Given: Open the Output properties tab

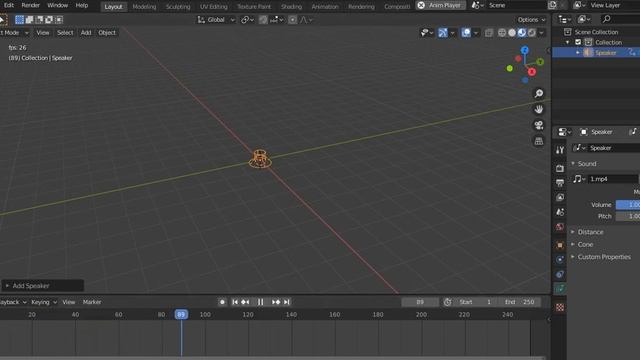Looking at the screenshot, I should 560,183.
